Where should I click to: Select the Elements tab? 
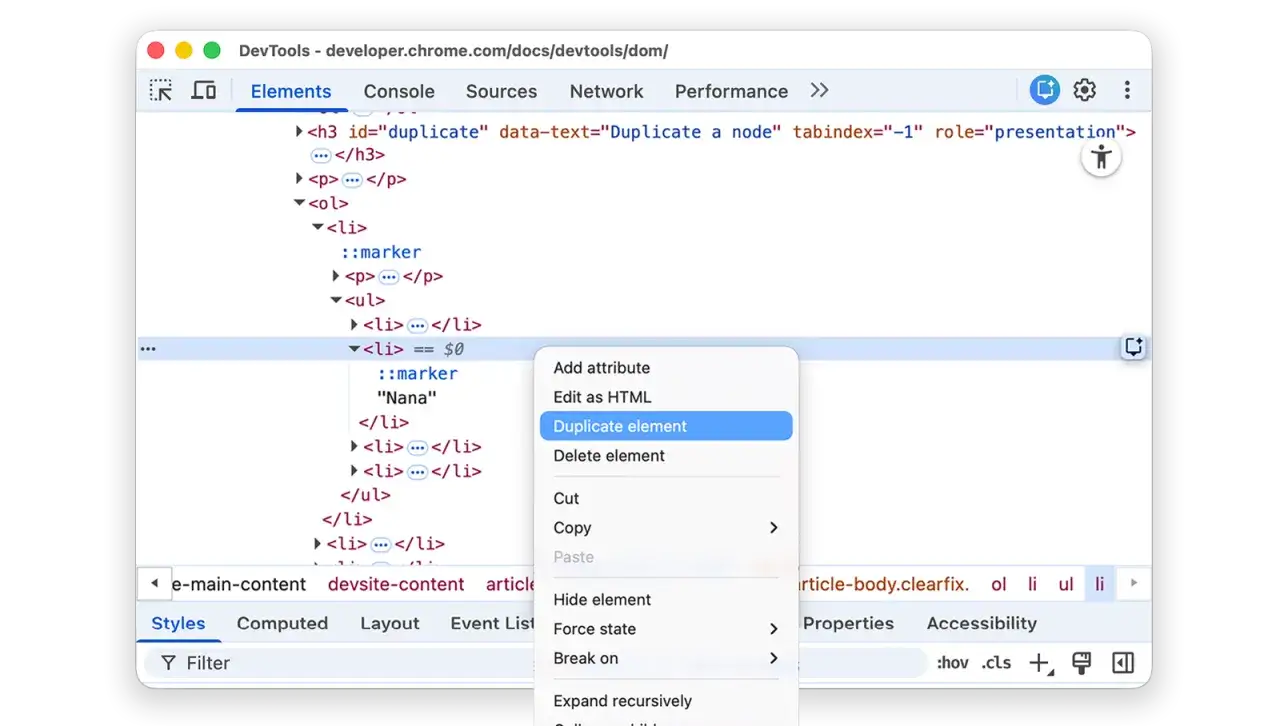pos(291,91)
